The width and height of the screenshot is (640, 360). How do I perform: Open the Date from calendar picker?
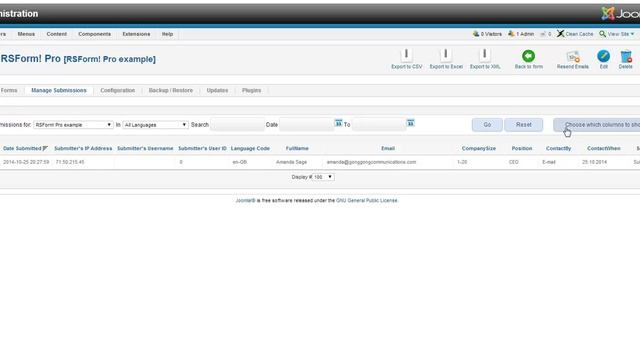338,123
